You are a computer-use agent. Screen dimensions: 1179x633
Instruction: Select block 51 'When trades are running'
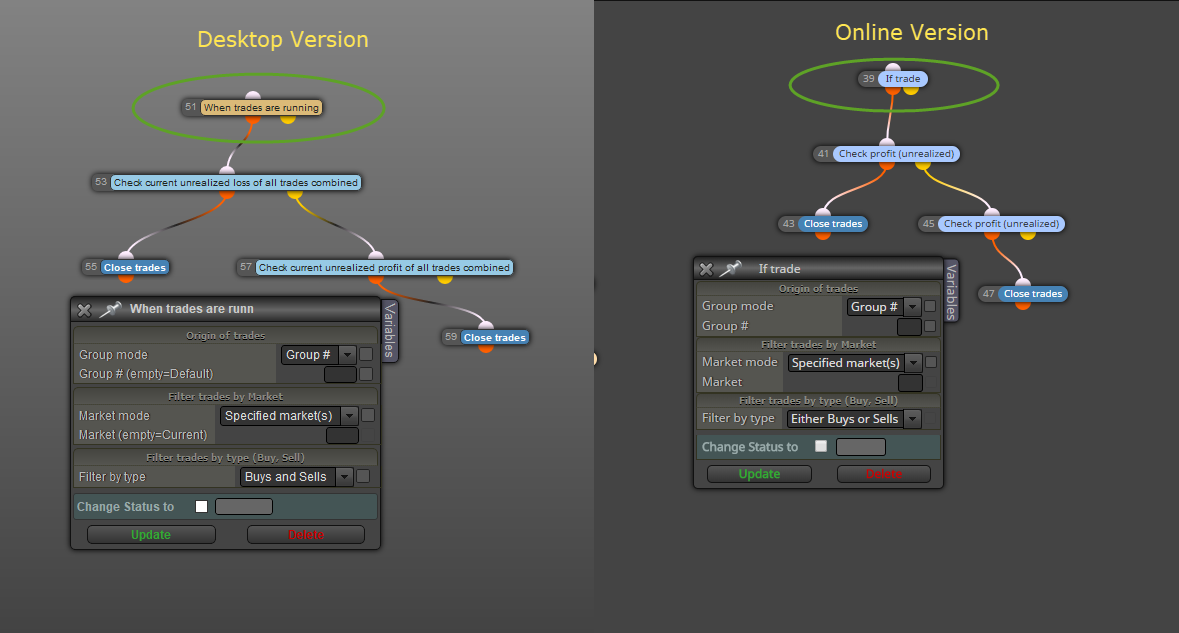(x=261, y=108)
